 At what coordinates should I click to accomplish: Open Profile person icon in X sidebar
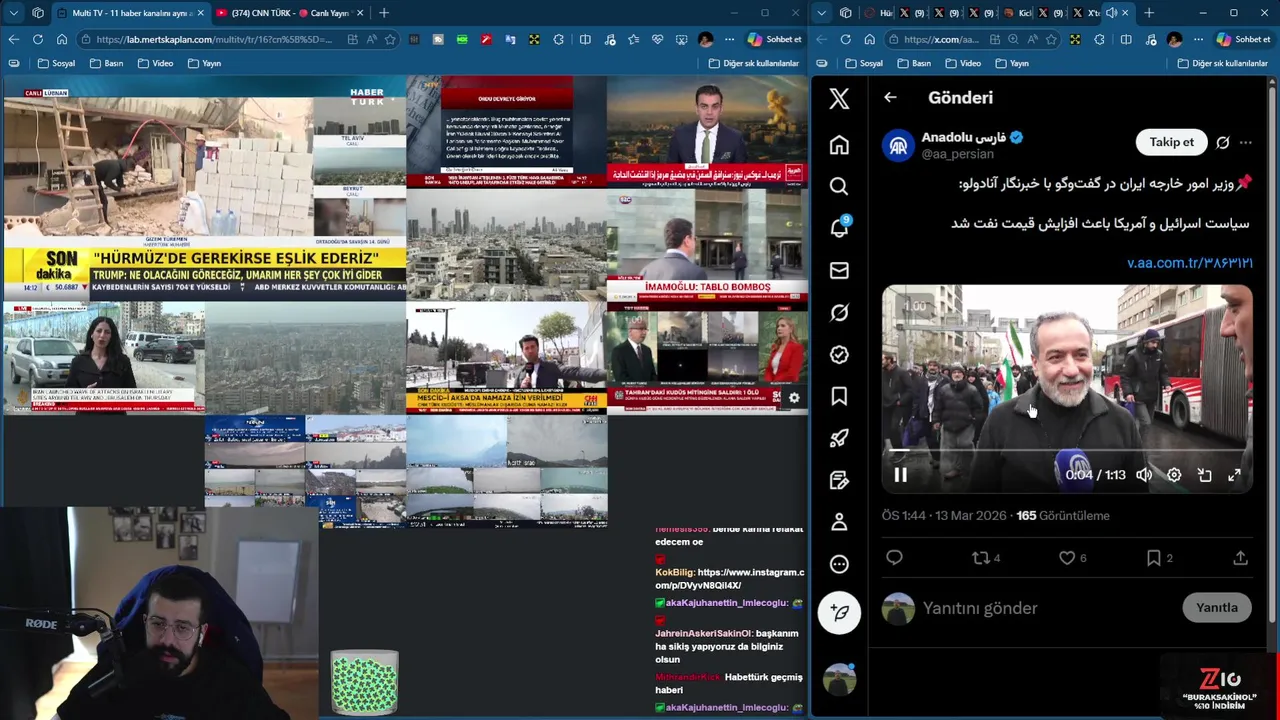[839, 522]
